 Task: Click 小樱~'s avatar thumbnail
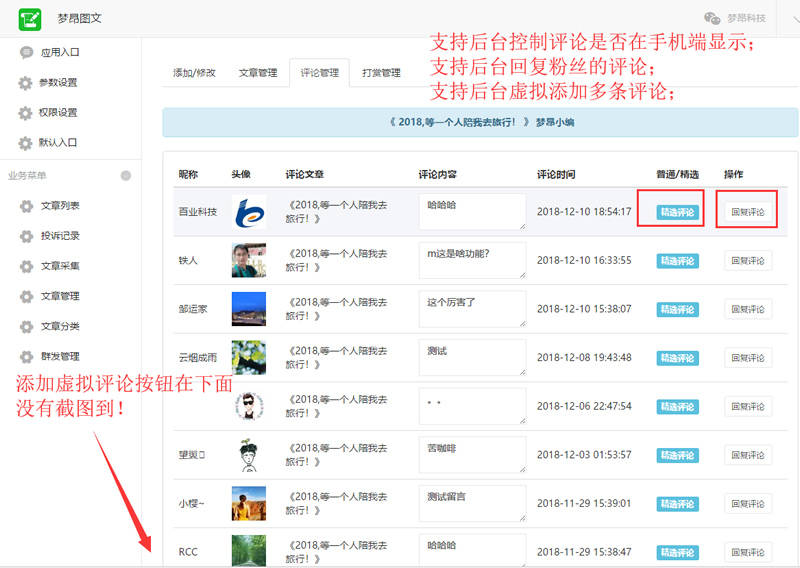tap(249, 503)
